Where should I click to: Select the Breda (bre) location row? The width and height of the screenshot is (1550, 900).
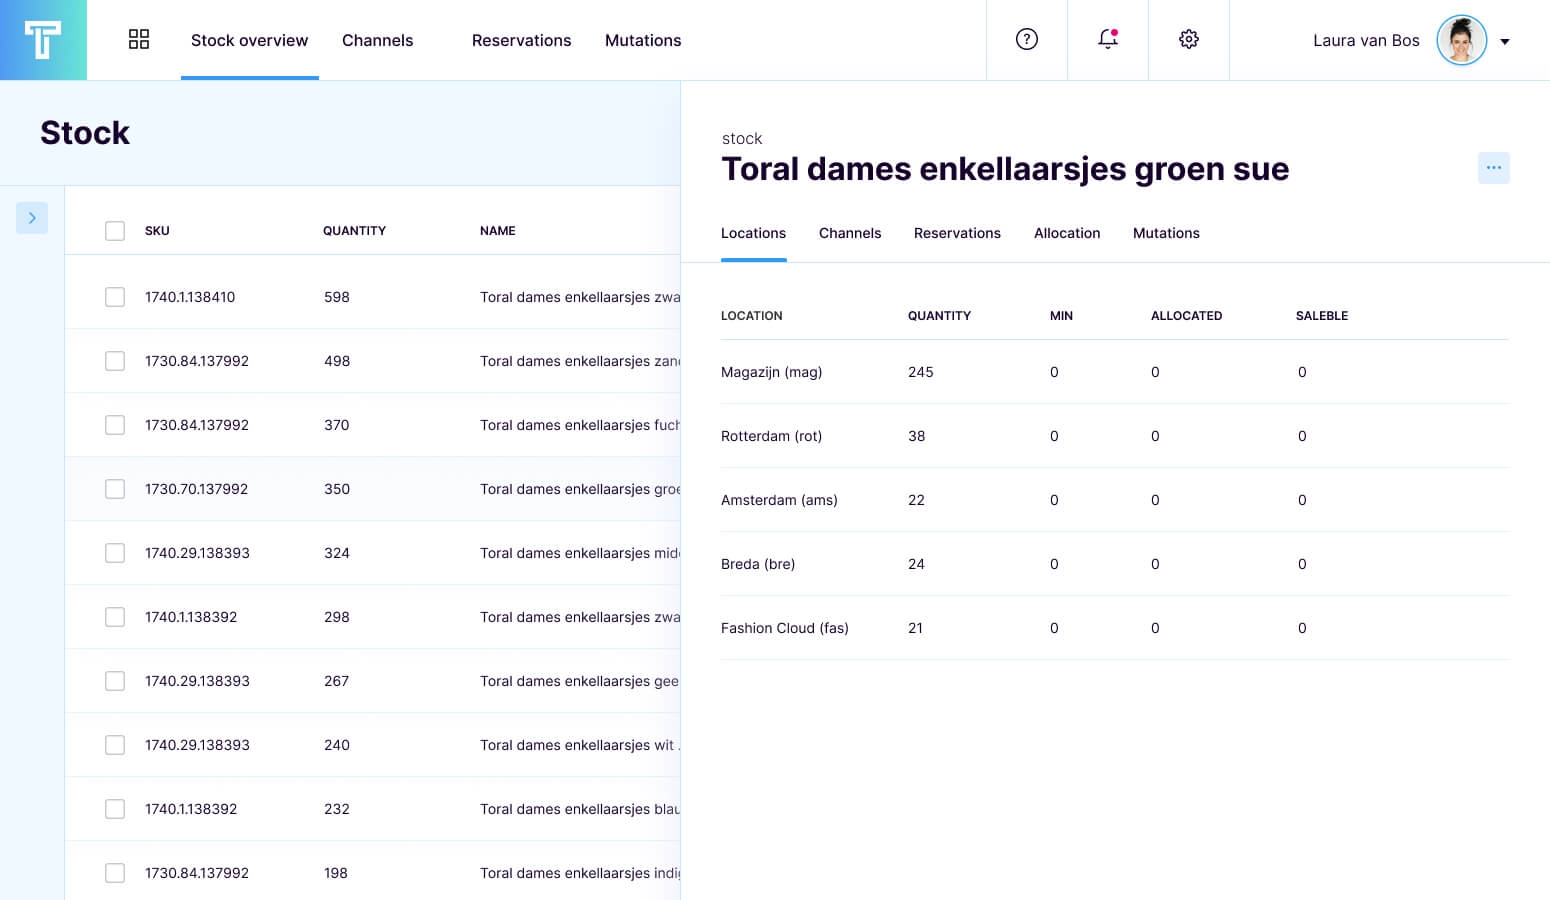(1114, 564)
